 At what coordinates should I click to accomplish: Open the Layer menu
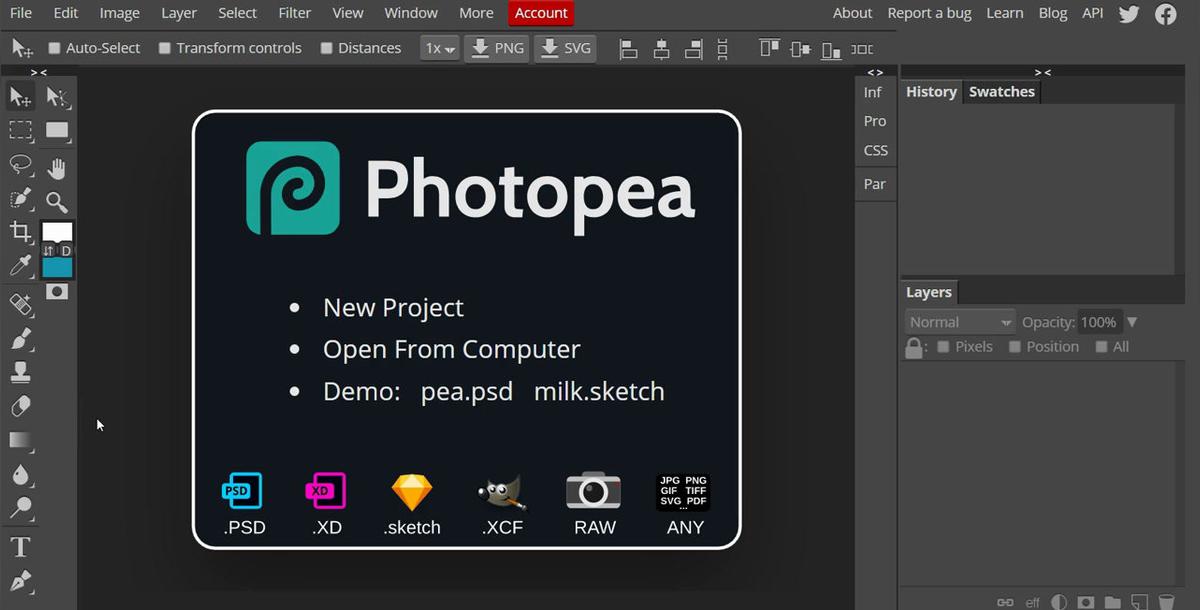click(179, 13)
